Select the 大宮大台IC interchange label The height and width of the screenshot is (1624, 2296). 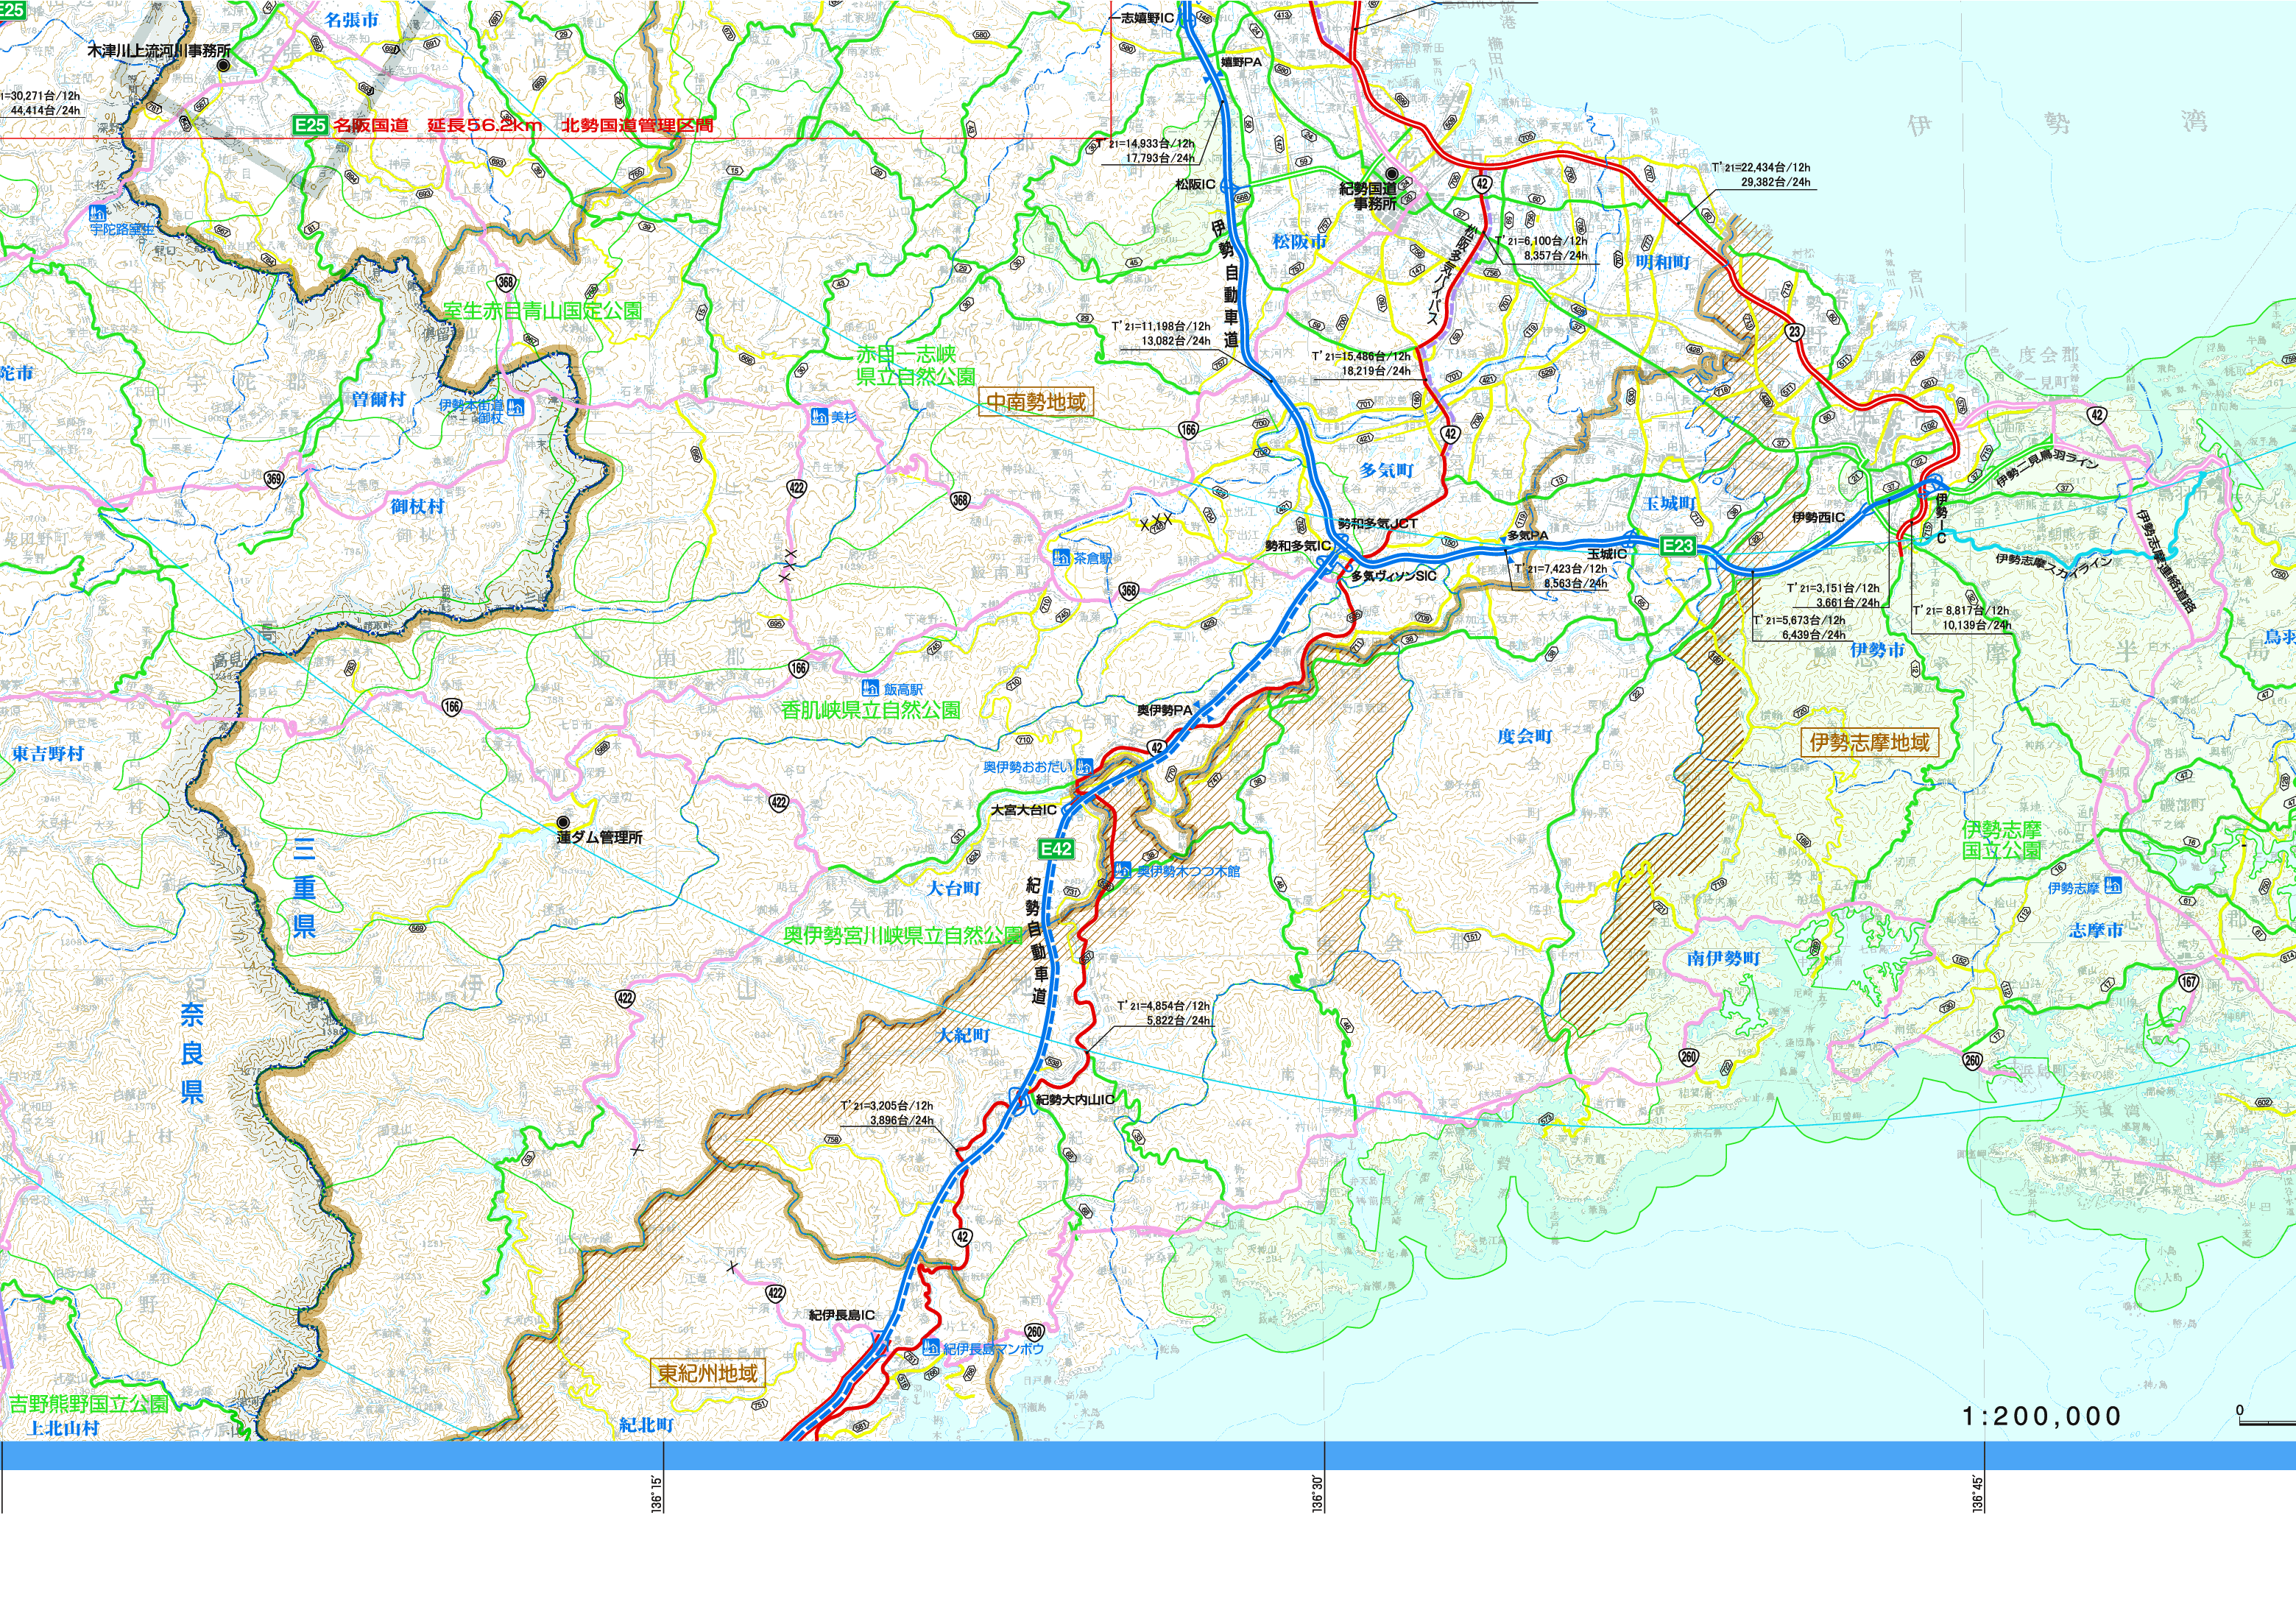[1024, 810]
